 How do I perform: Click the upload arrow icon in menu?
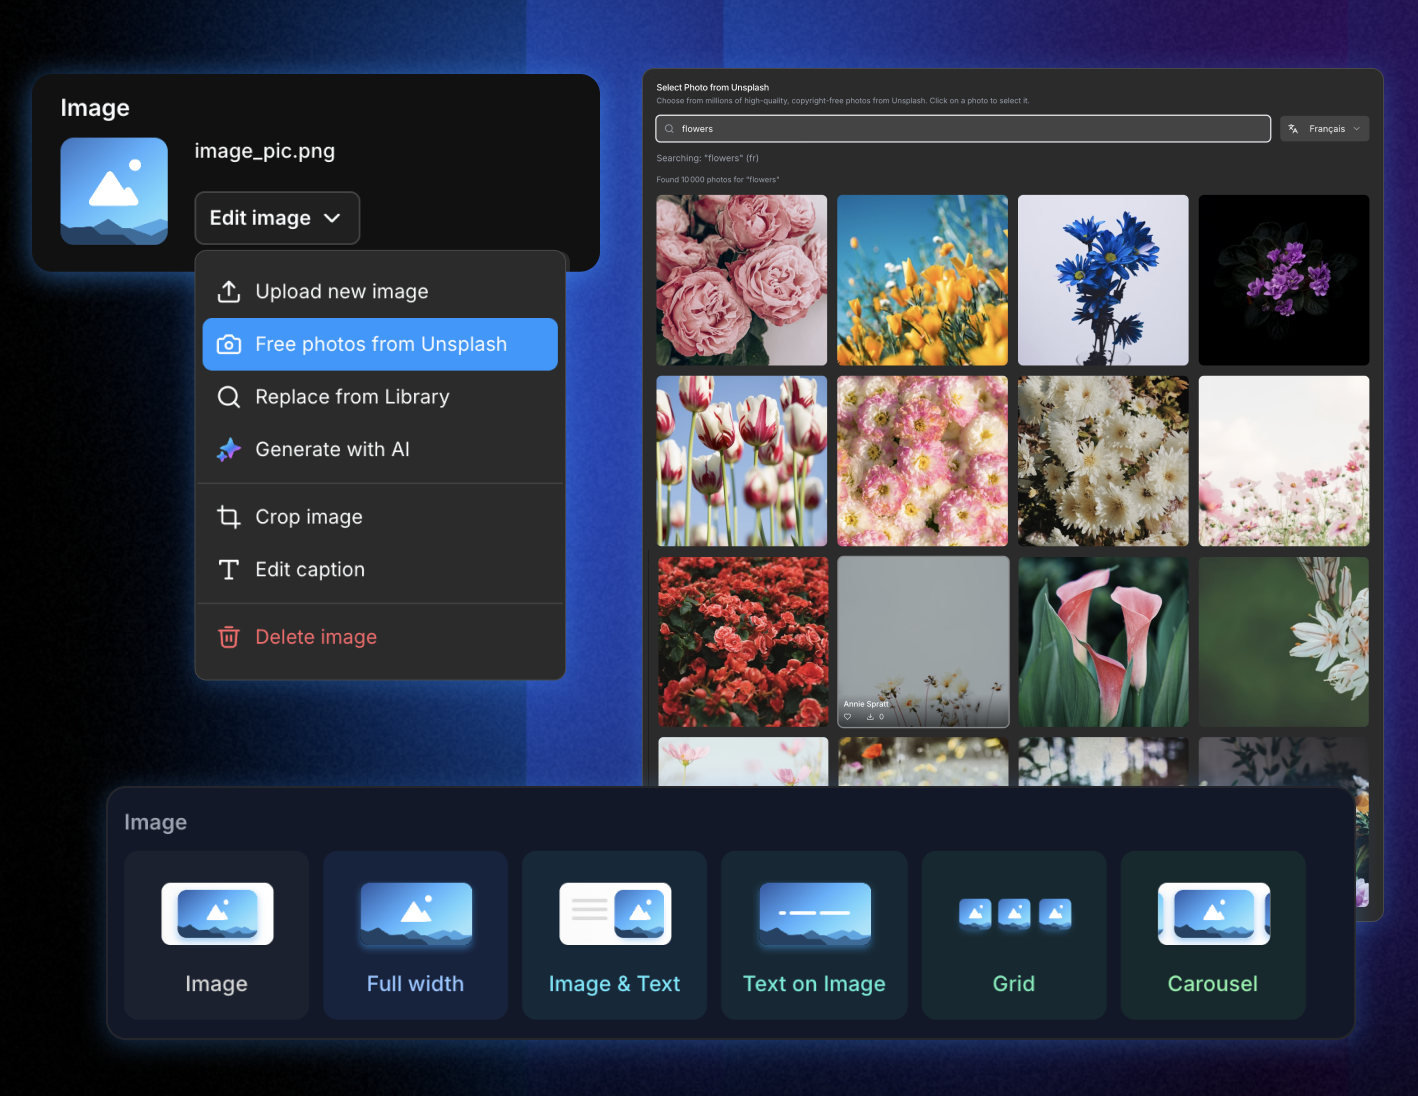pos(229,291)
